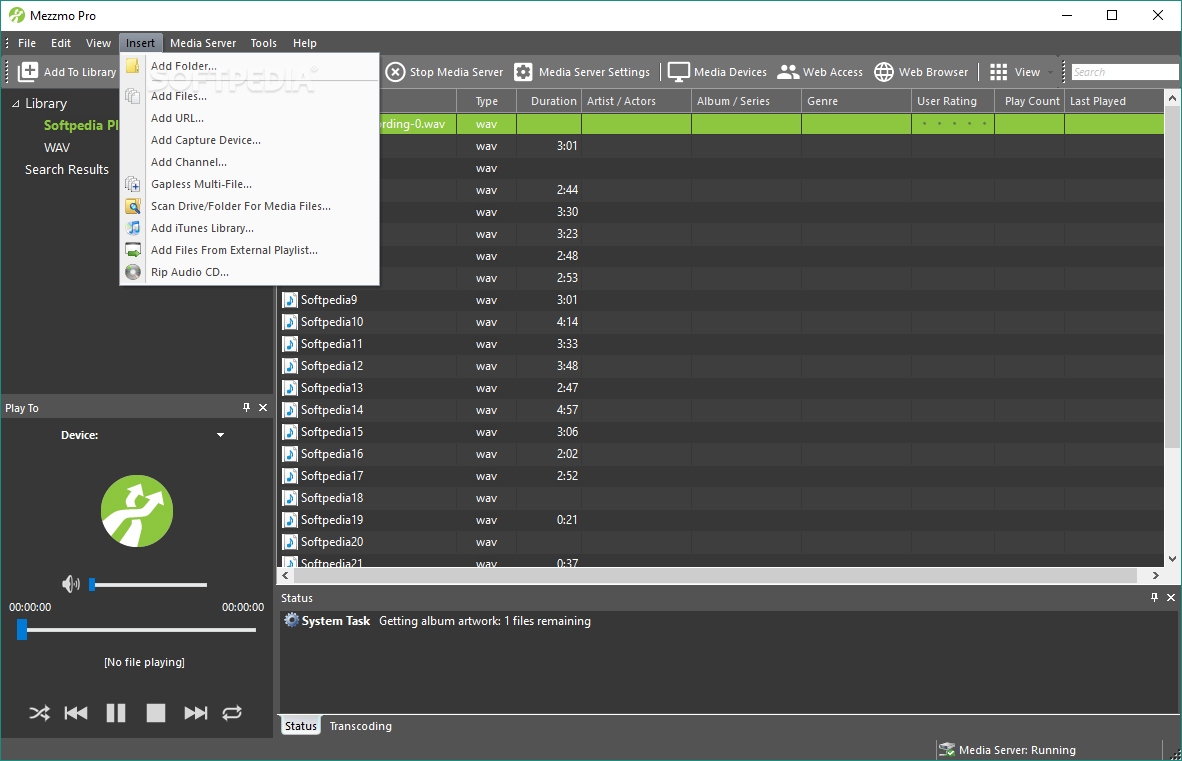
Task: Click Stop Media Server toolbar button
Action: tap(444, 72)
